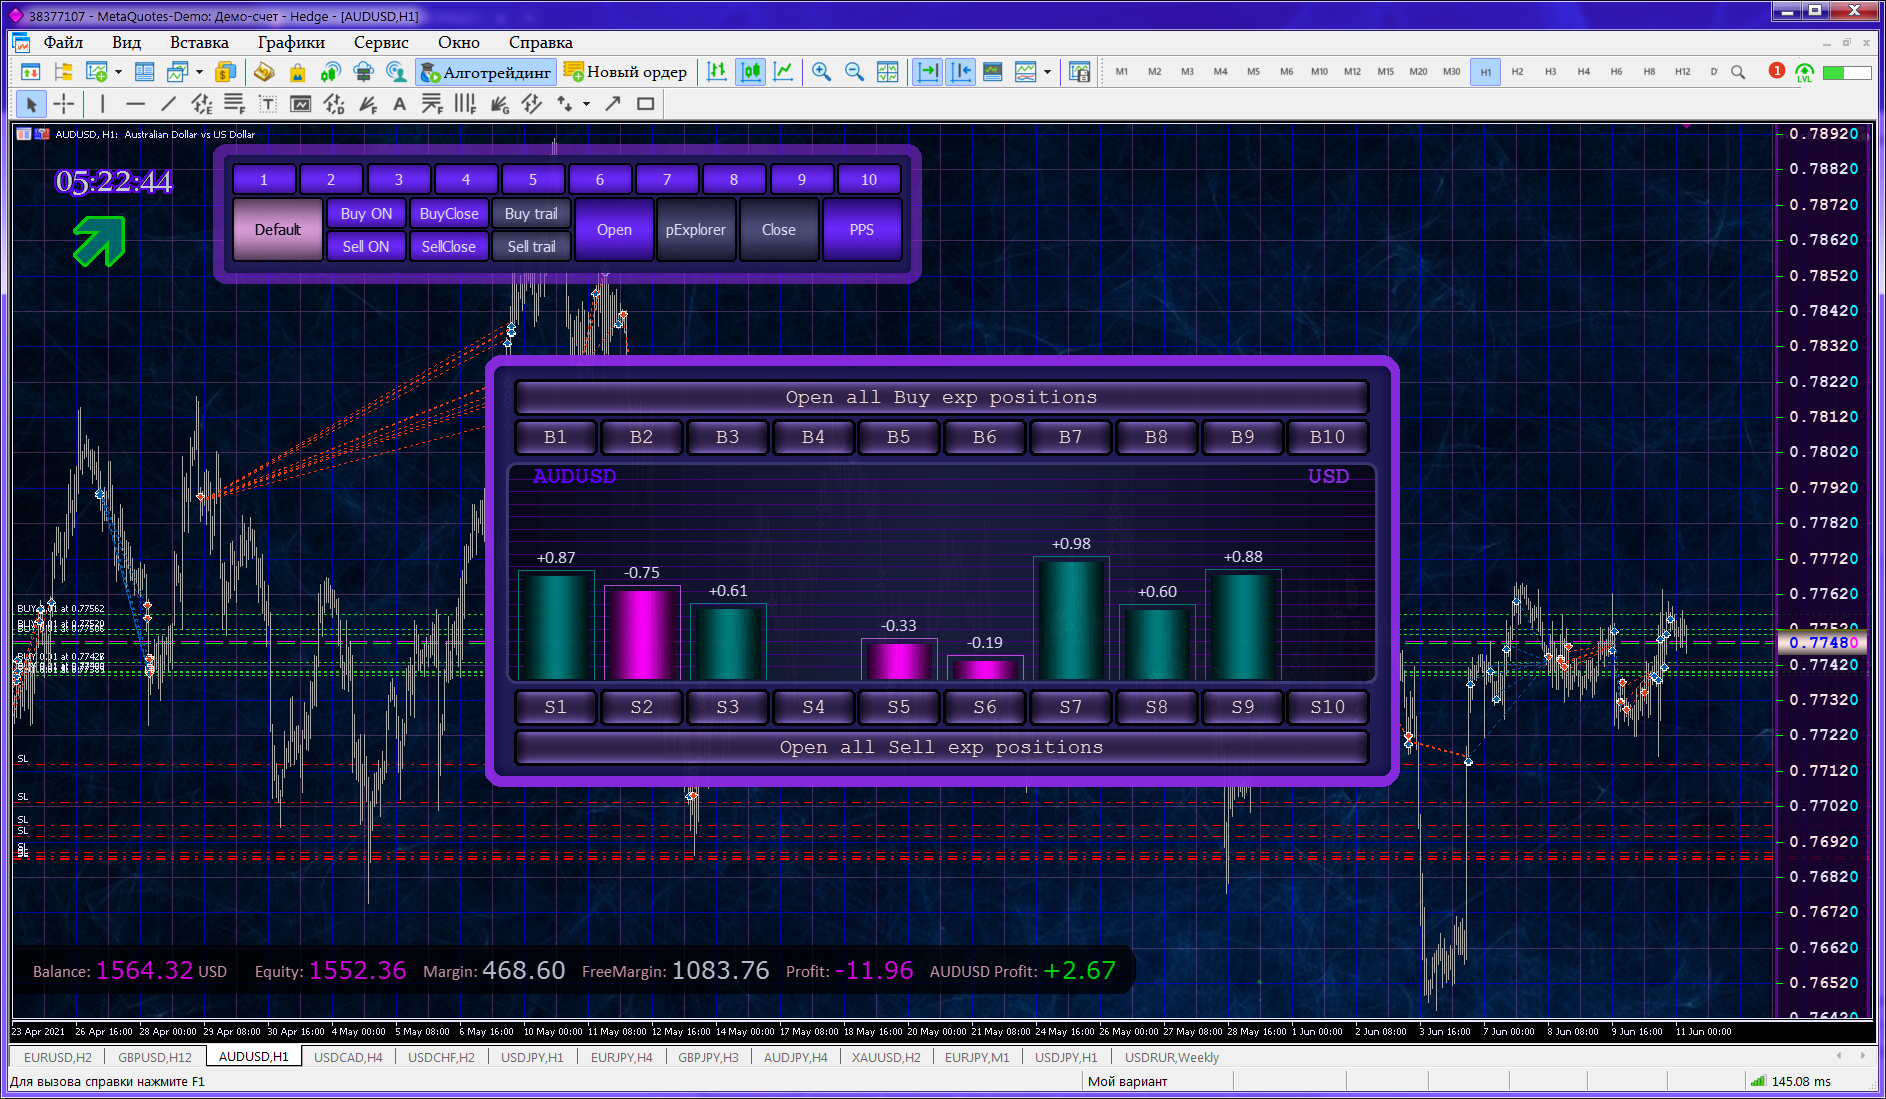1886x1099 pixels.
Task: Expand the arrows objects dropdown
Action: [x=587, y=104]
